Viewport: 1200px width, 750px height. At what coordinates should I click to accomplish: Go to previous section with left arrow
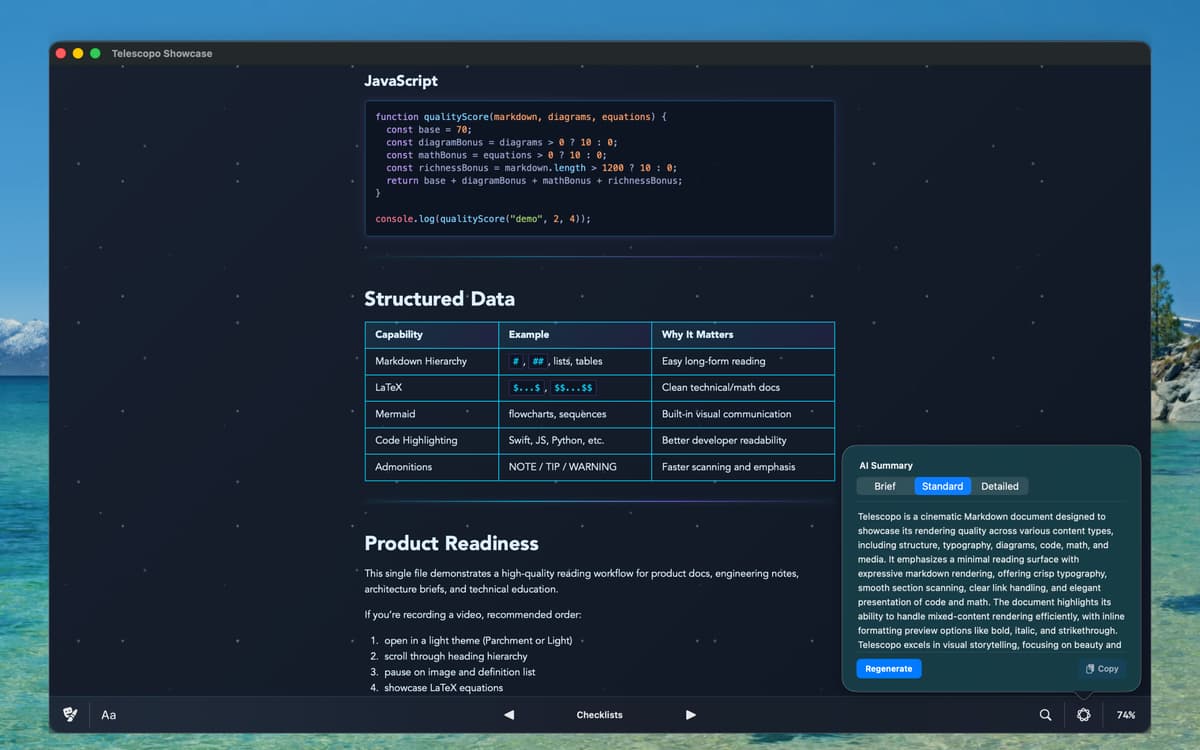pos(509,715)
